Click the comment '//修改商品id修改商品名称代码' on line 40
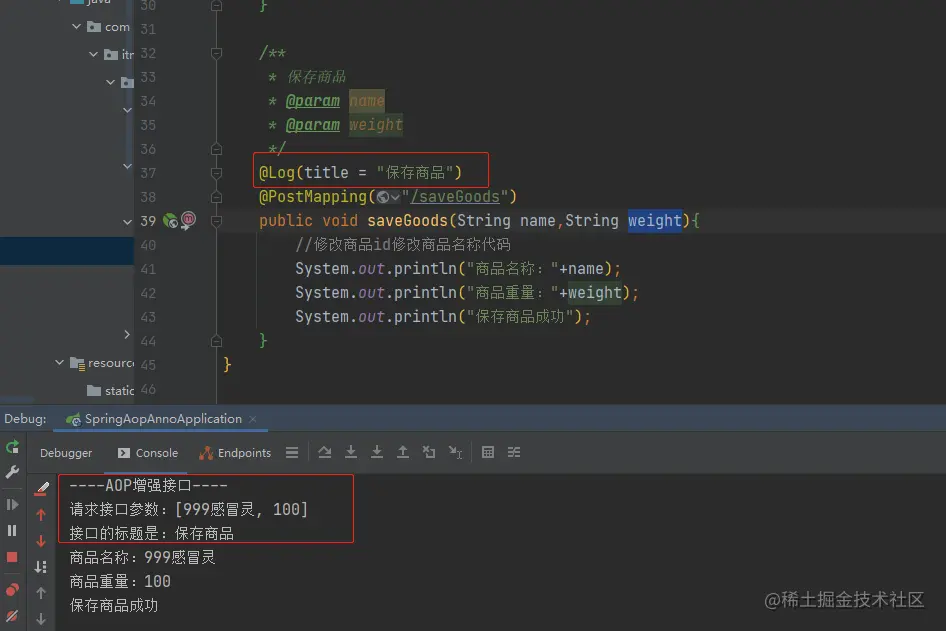Viewport: 946px width, 631px height. (402, 245)
